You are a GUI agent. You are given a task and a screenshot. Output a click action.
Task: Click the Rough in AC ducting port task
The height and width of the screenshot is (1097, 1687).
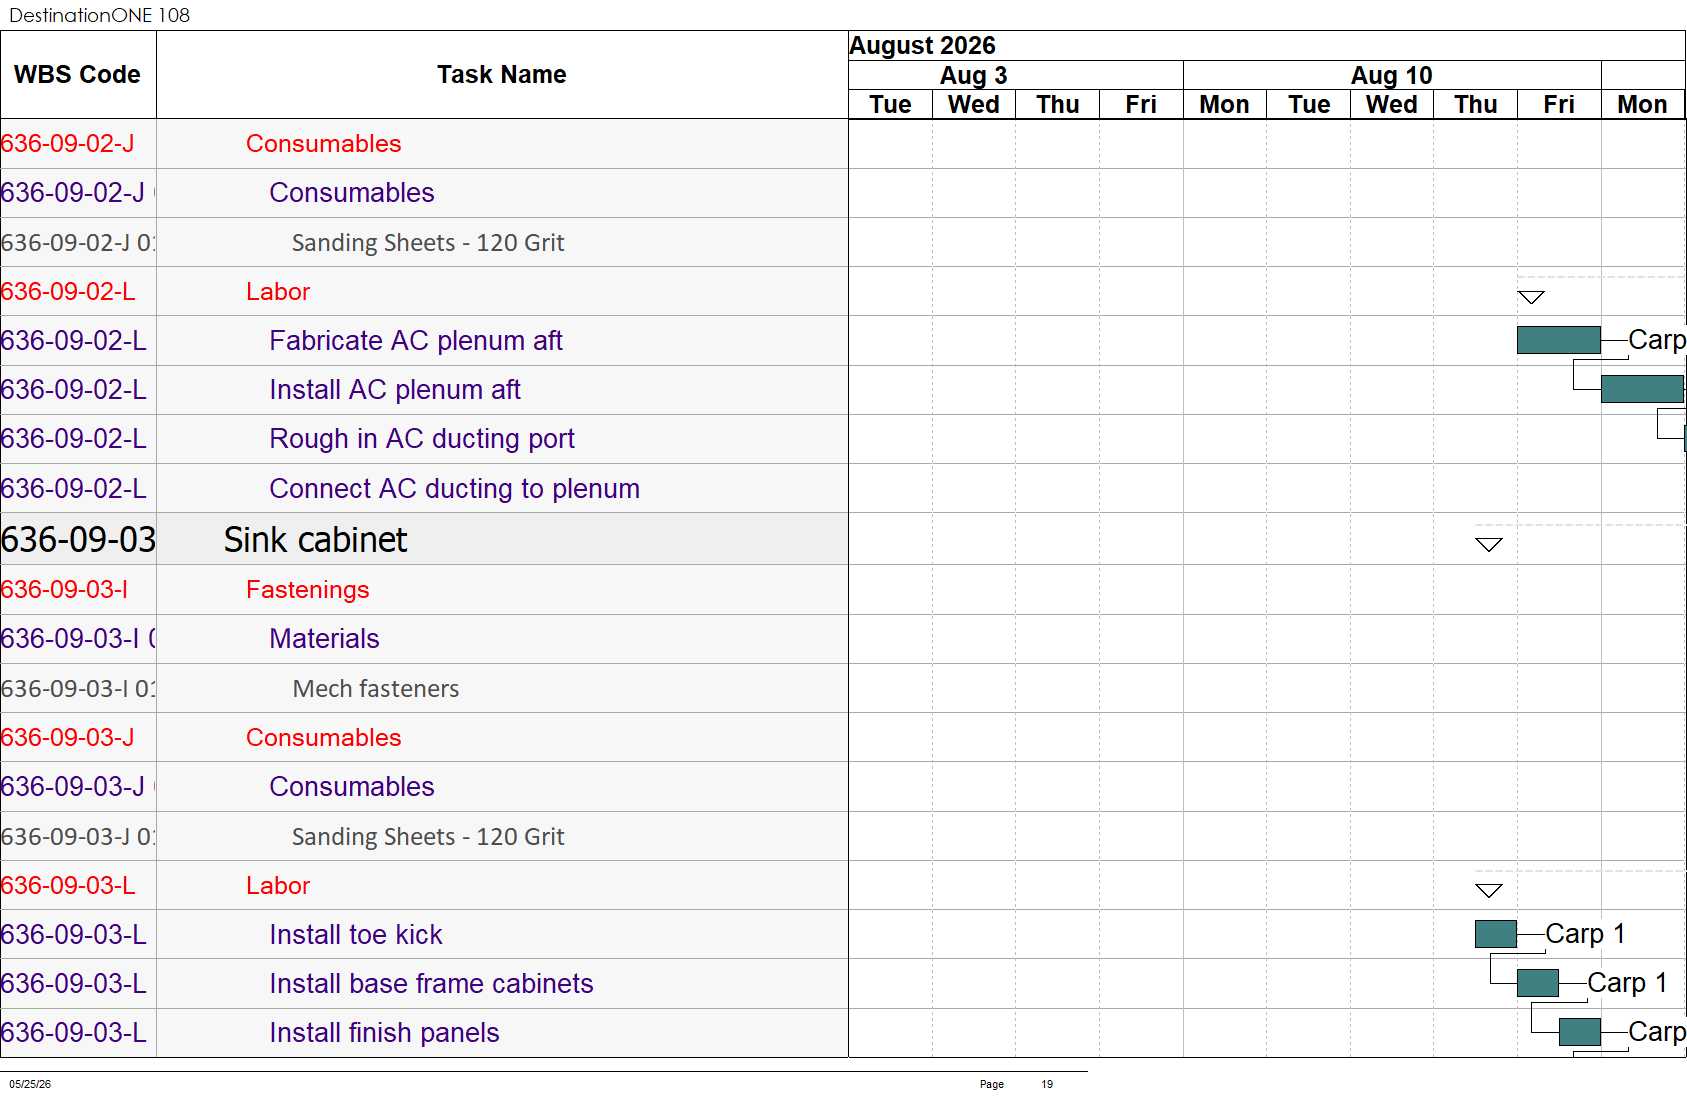point(422,439)
